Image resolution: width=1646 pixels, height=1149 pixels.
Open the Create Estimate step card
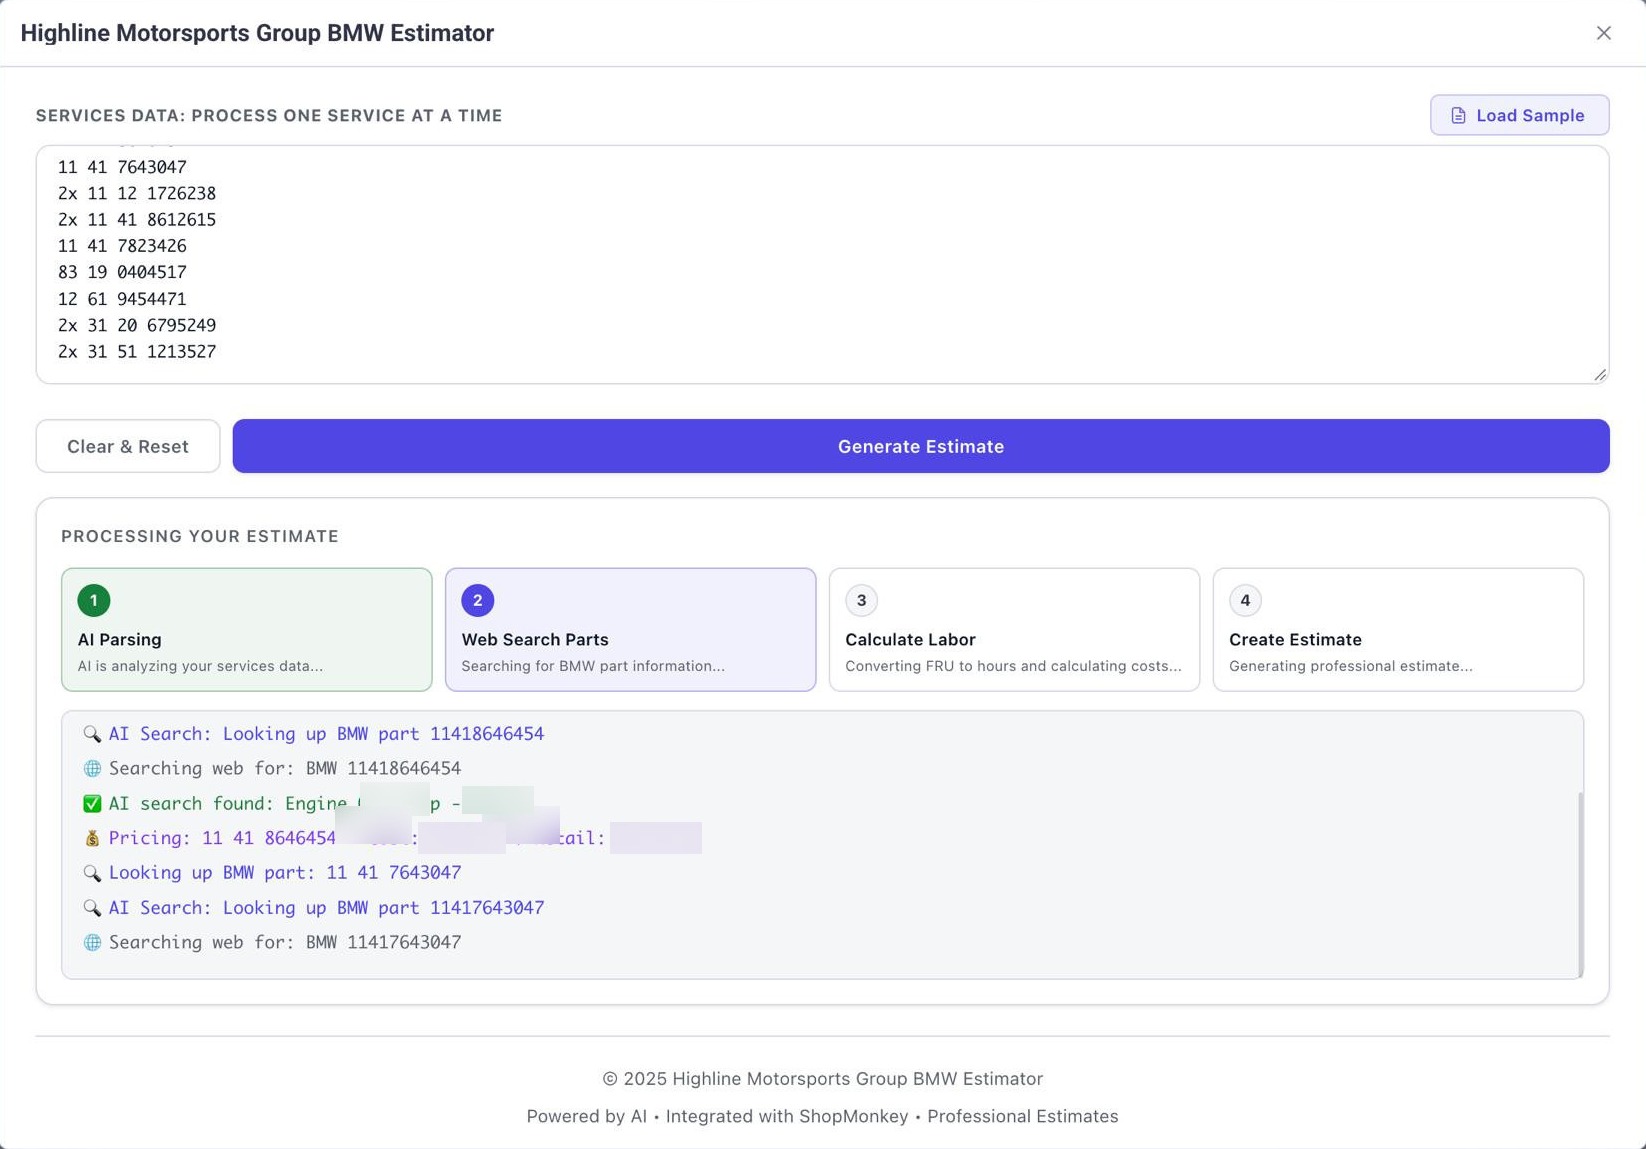[1398, 630]
